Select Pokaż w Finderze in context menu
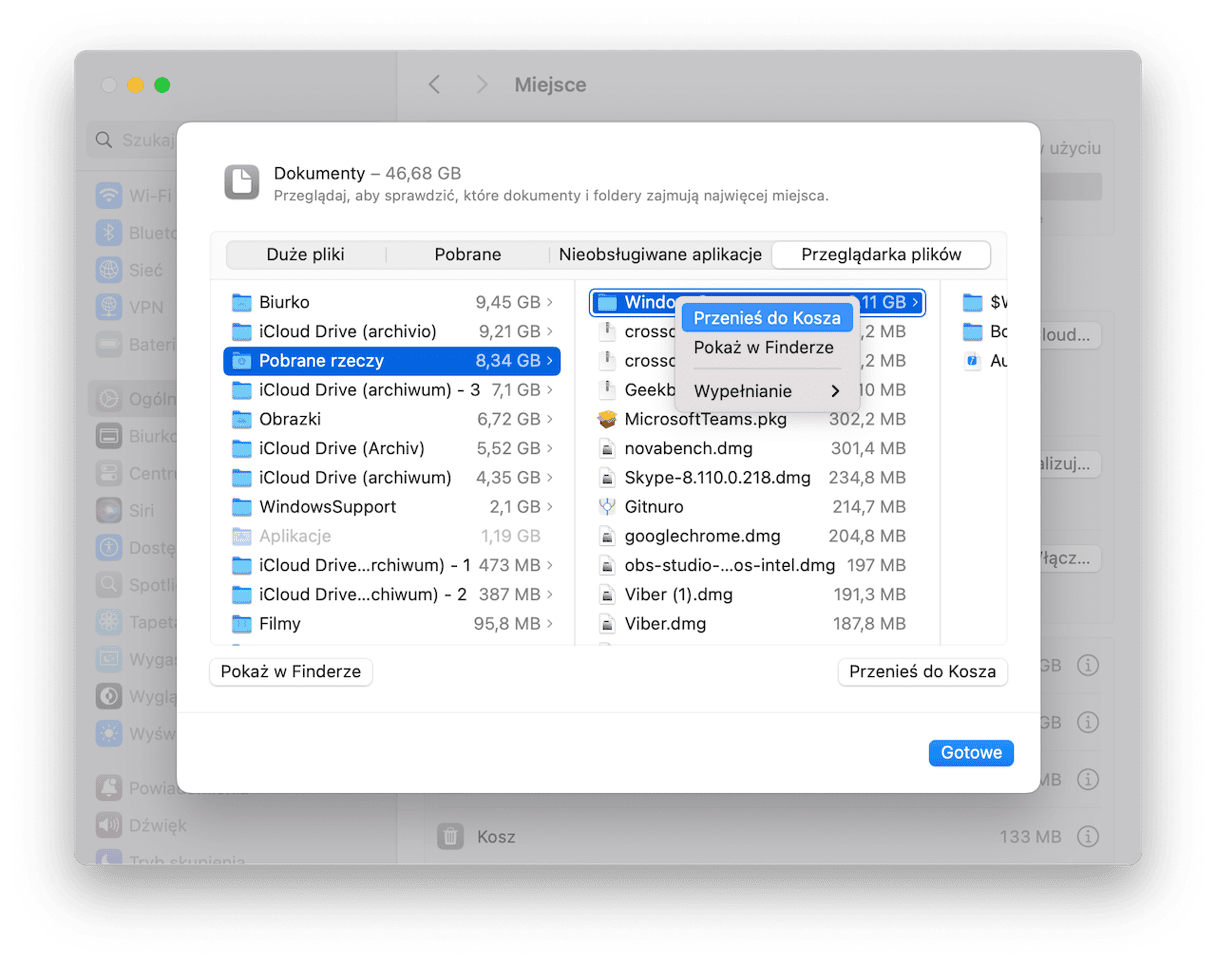This screenshot has height=963, width=1216. pos(763,347)
